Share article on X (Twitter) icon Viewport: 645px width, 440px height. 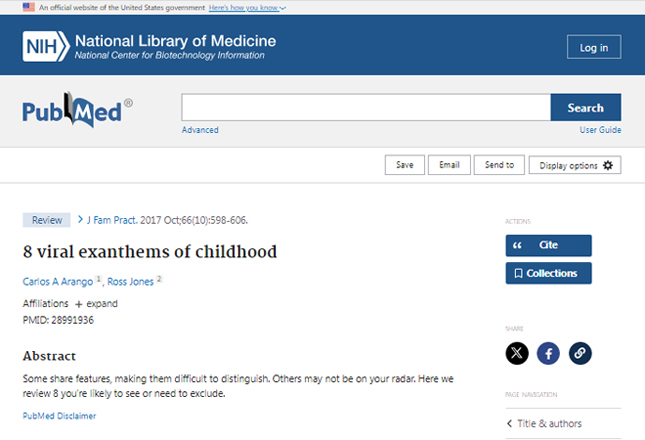pos(517,353)
